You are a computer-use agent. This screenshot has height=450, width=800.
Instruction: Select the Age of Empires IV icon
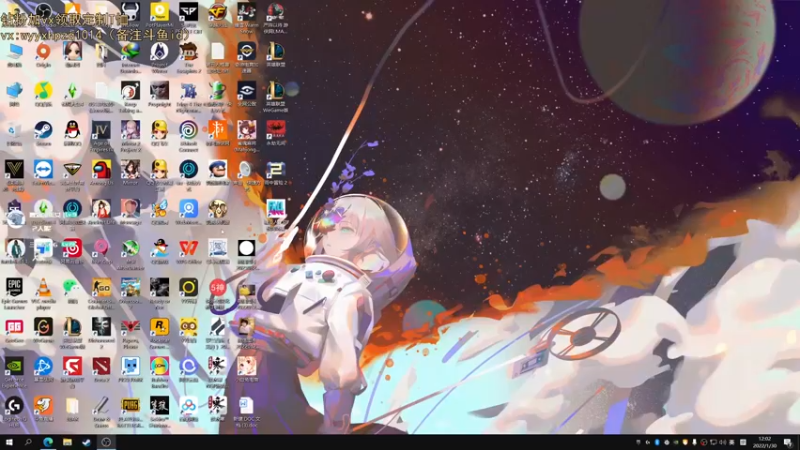(x=101, y=130)
